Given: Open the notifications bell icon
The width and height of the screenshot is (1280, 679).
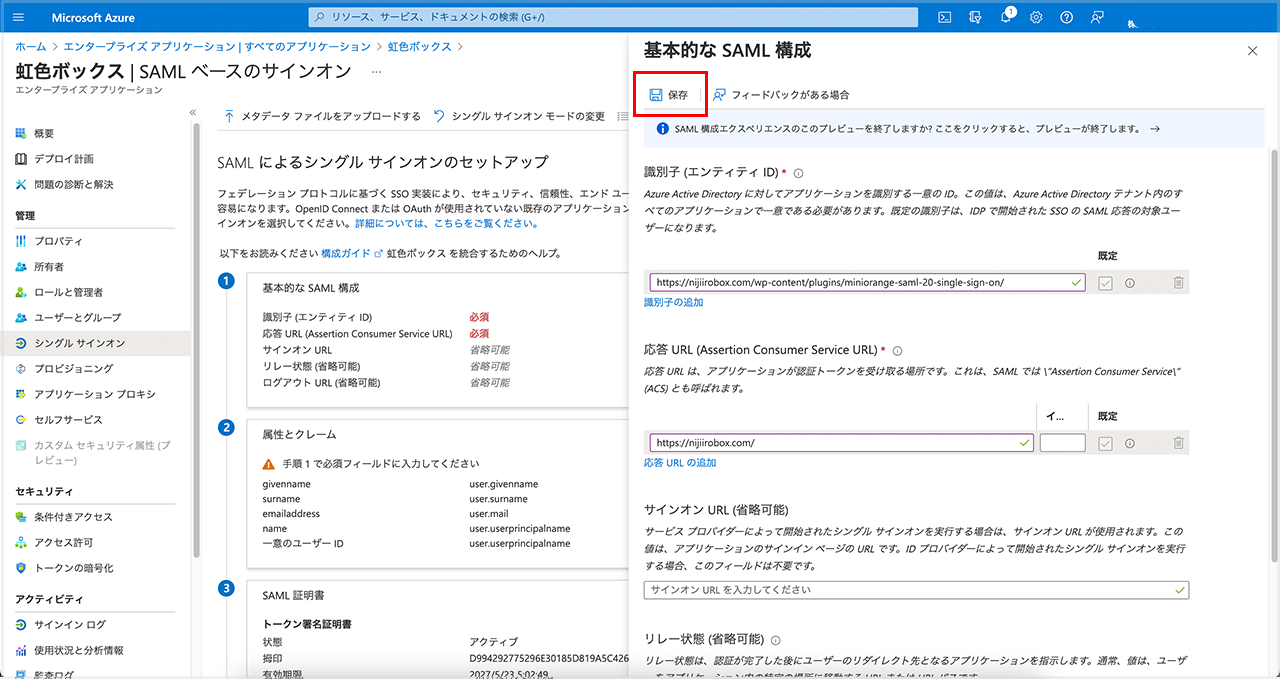Looking at the screenshot, I should click(x=1006, y=17).
